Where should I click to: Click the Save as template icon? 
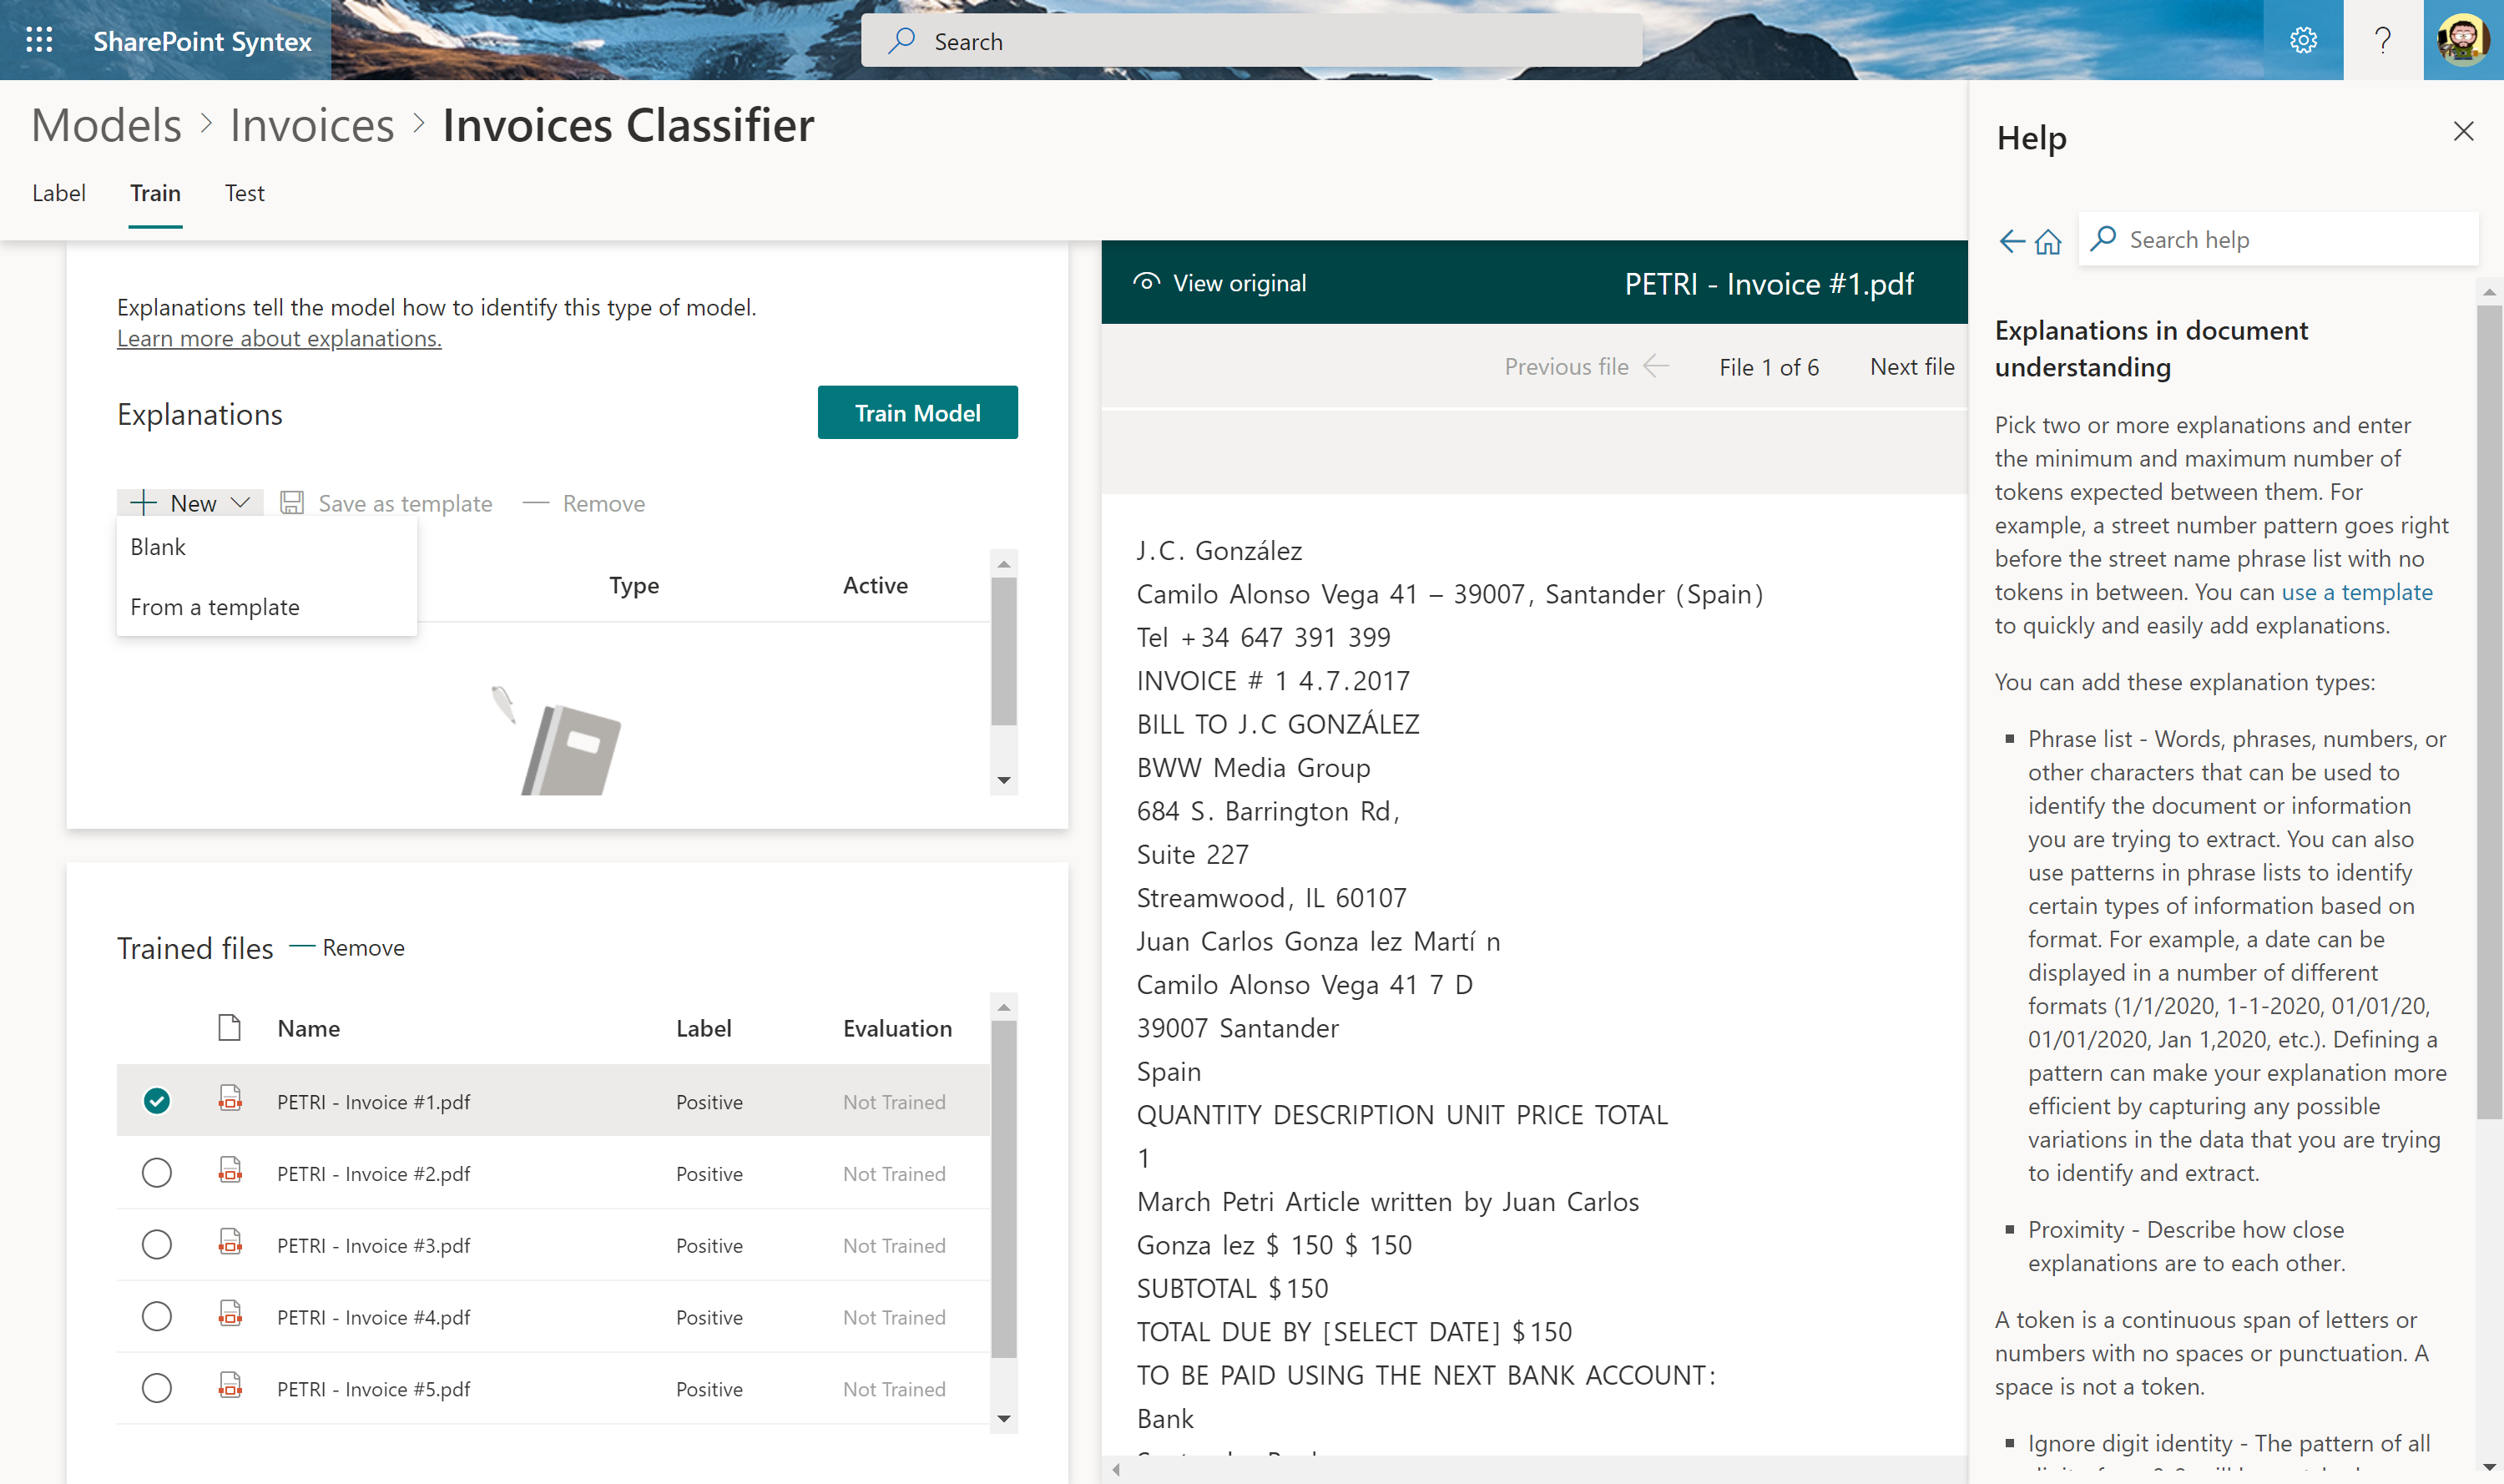[292, 503]
